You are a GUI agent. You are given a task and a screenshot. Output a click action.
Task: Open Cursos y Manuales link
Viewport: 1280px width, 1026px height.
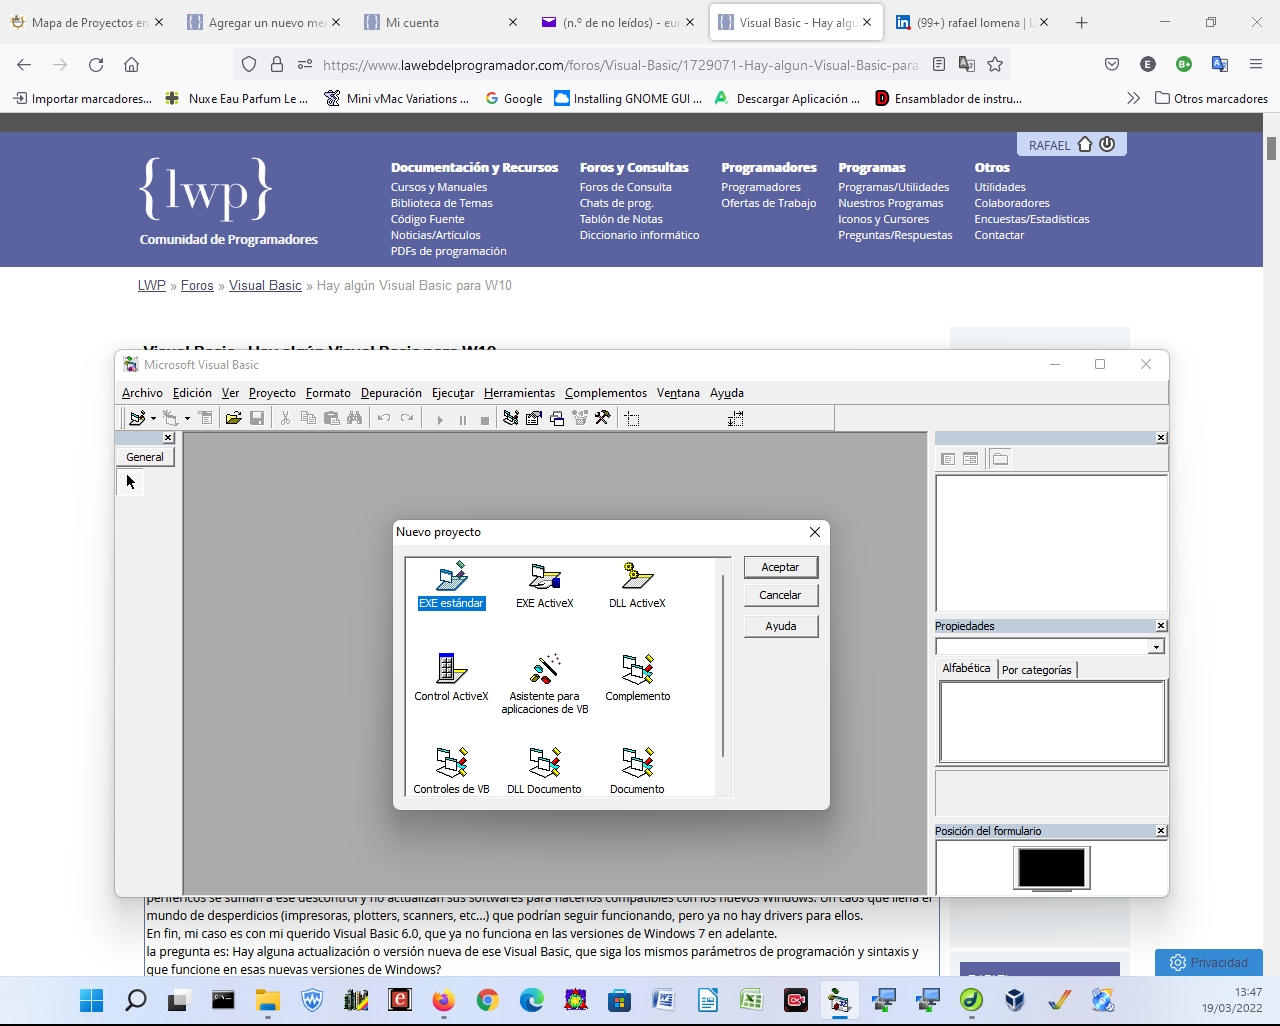[x=439, y=187]
